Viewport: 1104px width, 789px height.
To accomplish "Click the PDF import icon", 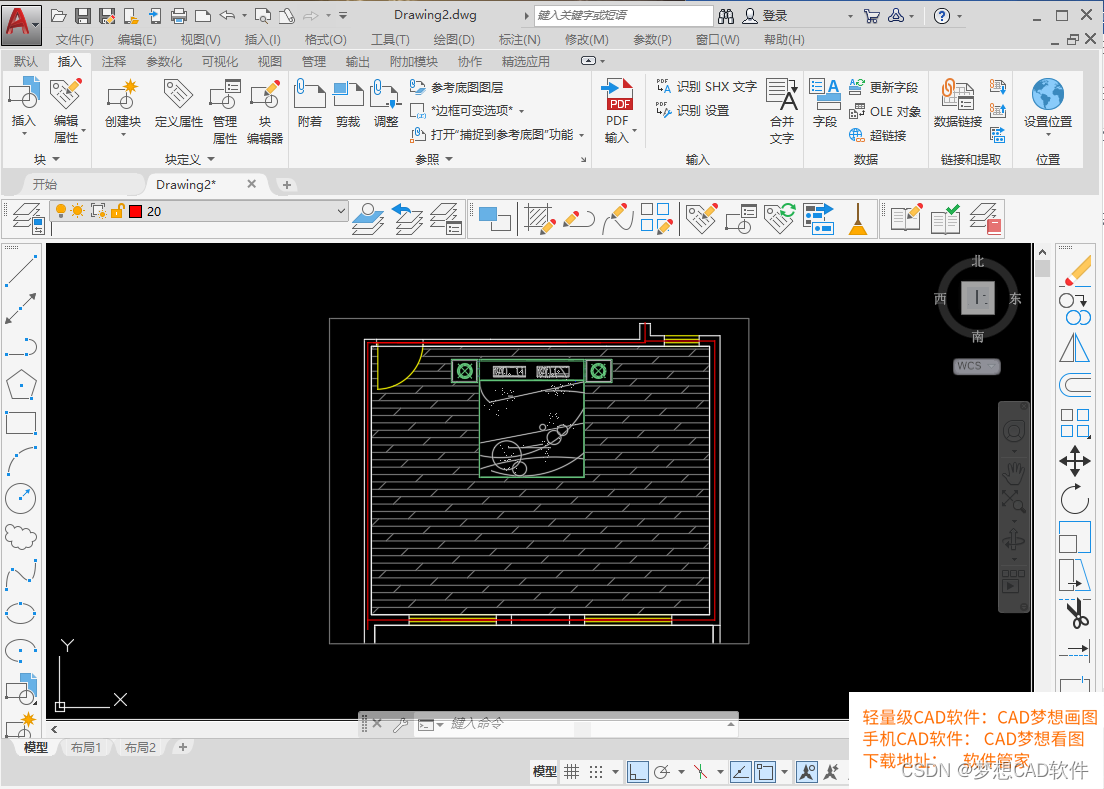I will 617,94.
